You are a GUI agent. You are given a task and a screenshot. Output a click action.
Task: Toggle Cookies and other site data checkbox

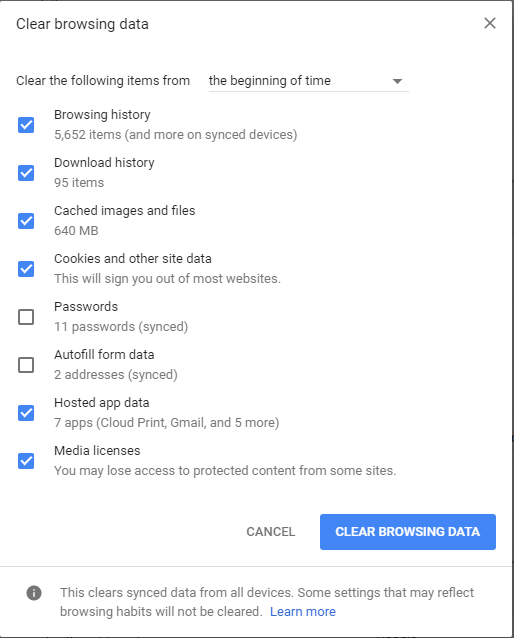(x=26, y=269)
